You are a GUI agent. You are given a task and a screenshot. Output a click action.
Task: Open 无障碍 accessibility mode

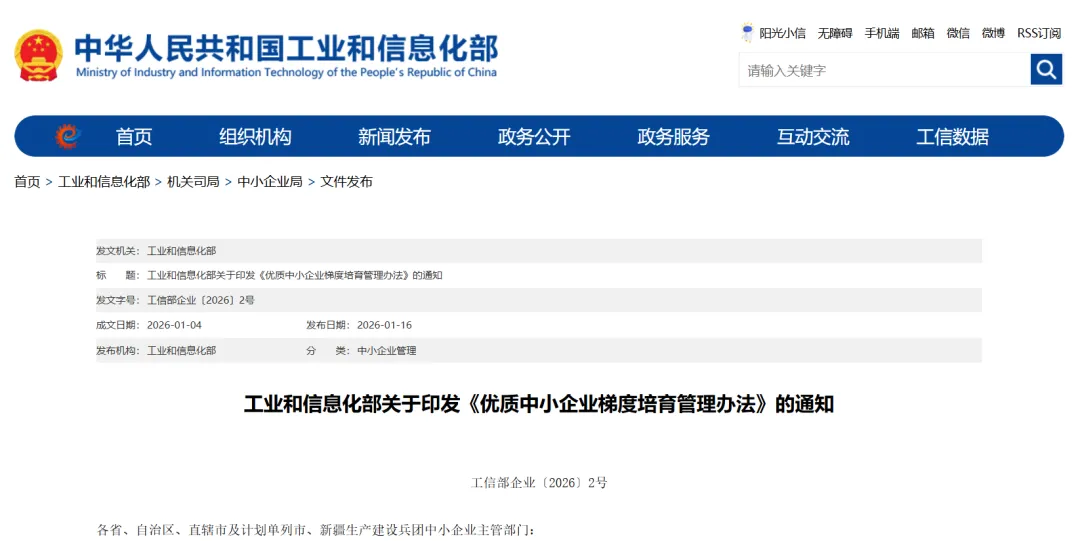[x=835, y=33]
